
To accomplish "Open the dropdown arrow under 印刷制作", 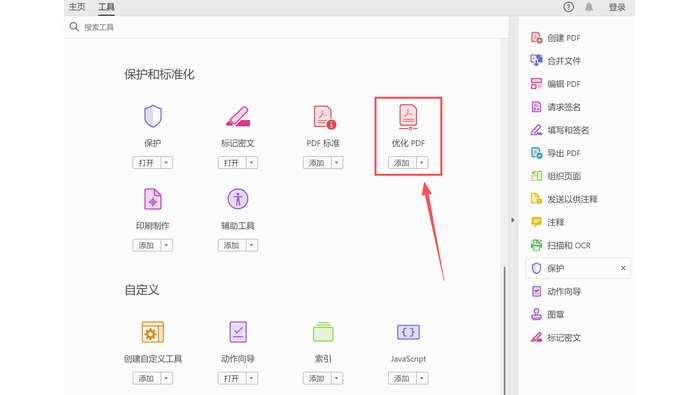I will point(166,245).
